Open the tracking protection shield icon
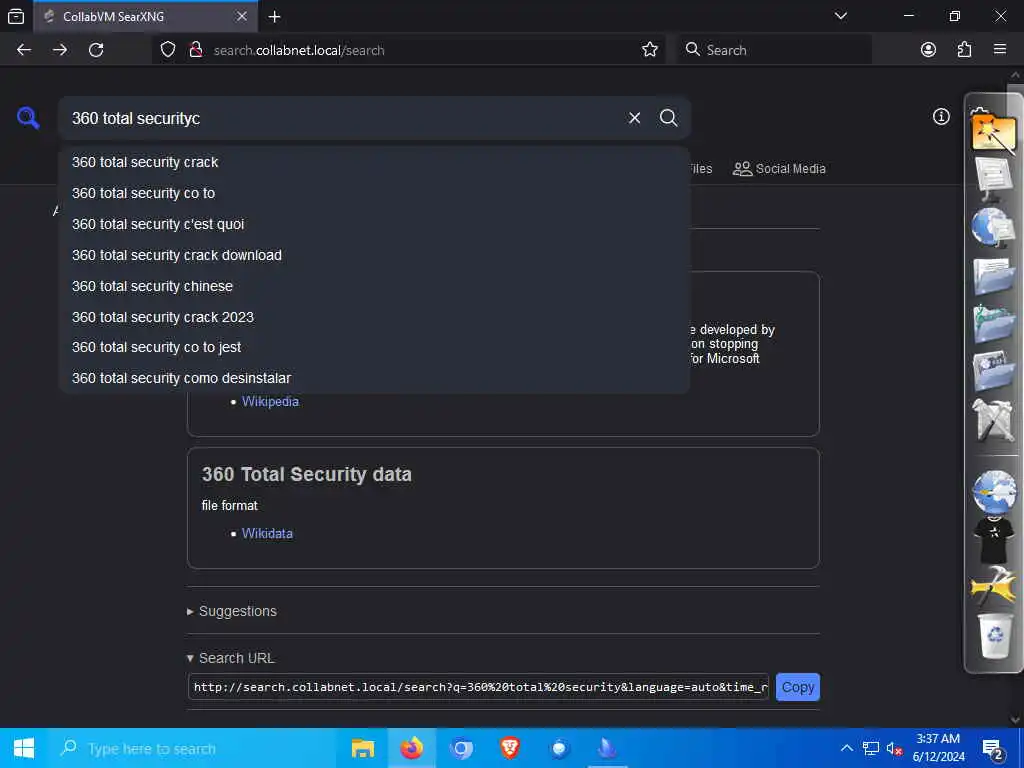1024x768 pixels. (x=168, y=50)
